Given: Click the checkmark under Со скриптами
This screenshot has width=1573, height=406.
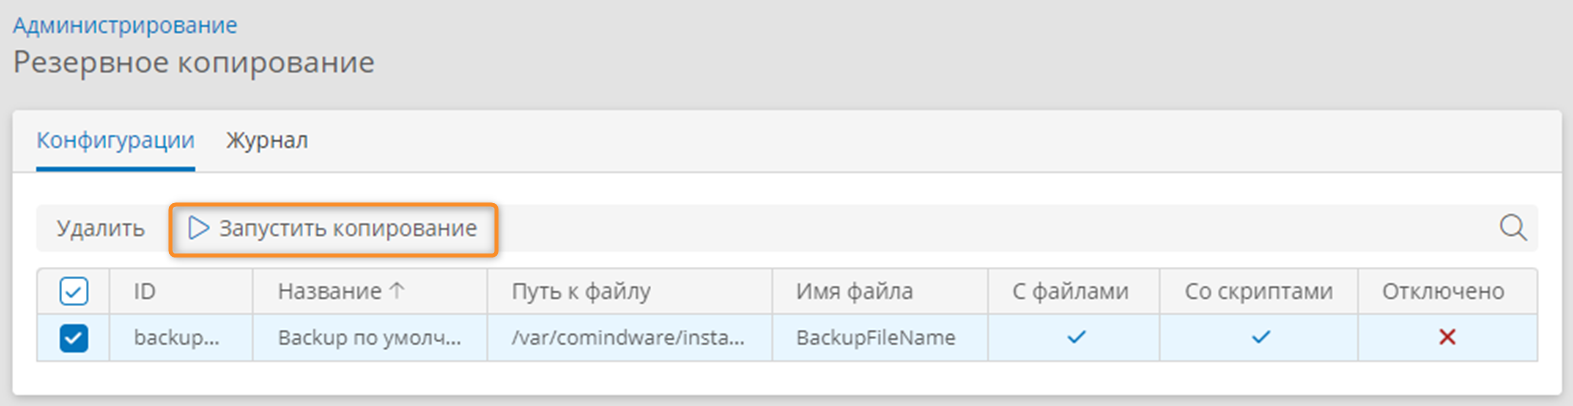Looking at the screenshot, I should click(1261, 337).
